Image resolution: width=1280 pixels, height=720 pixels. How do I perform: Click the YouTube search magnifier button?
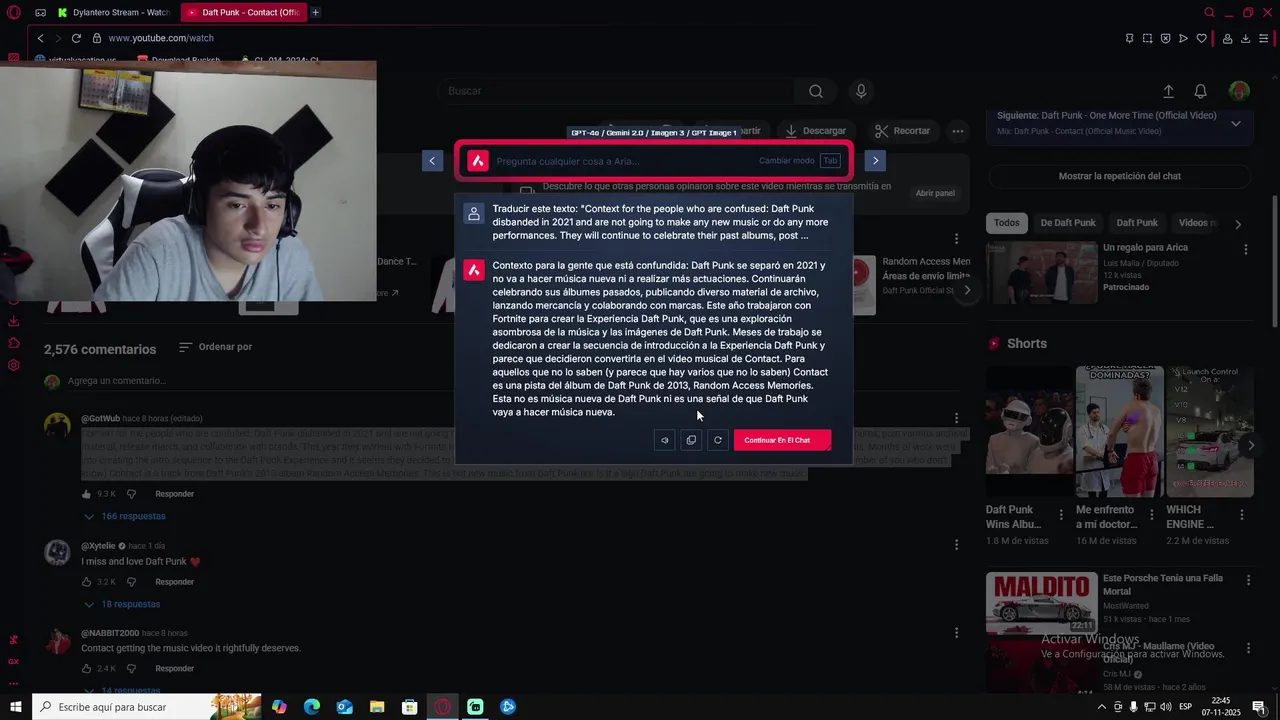[816, 91]
